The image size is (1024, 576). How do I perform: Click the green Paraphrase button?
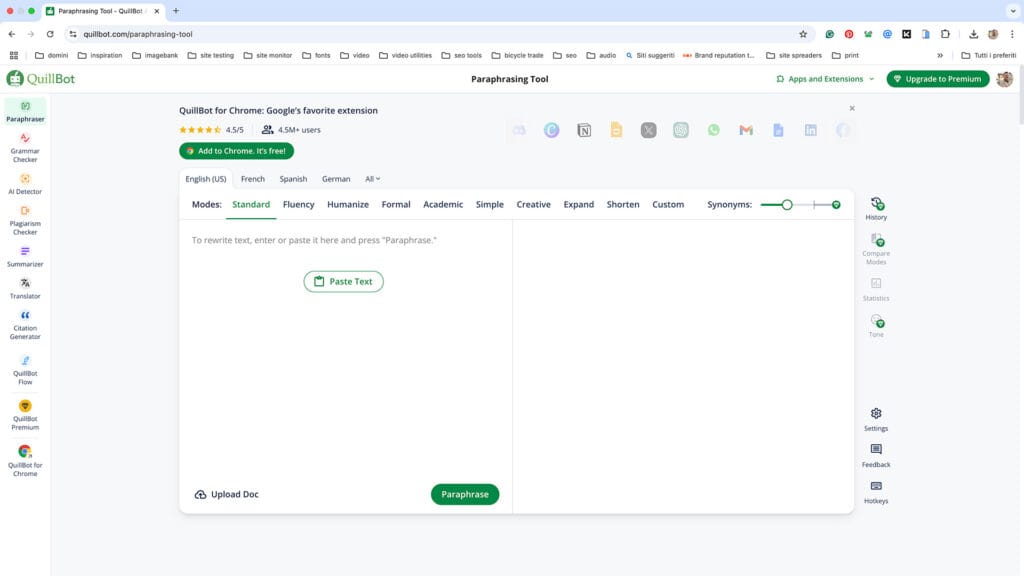464,493
